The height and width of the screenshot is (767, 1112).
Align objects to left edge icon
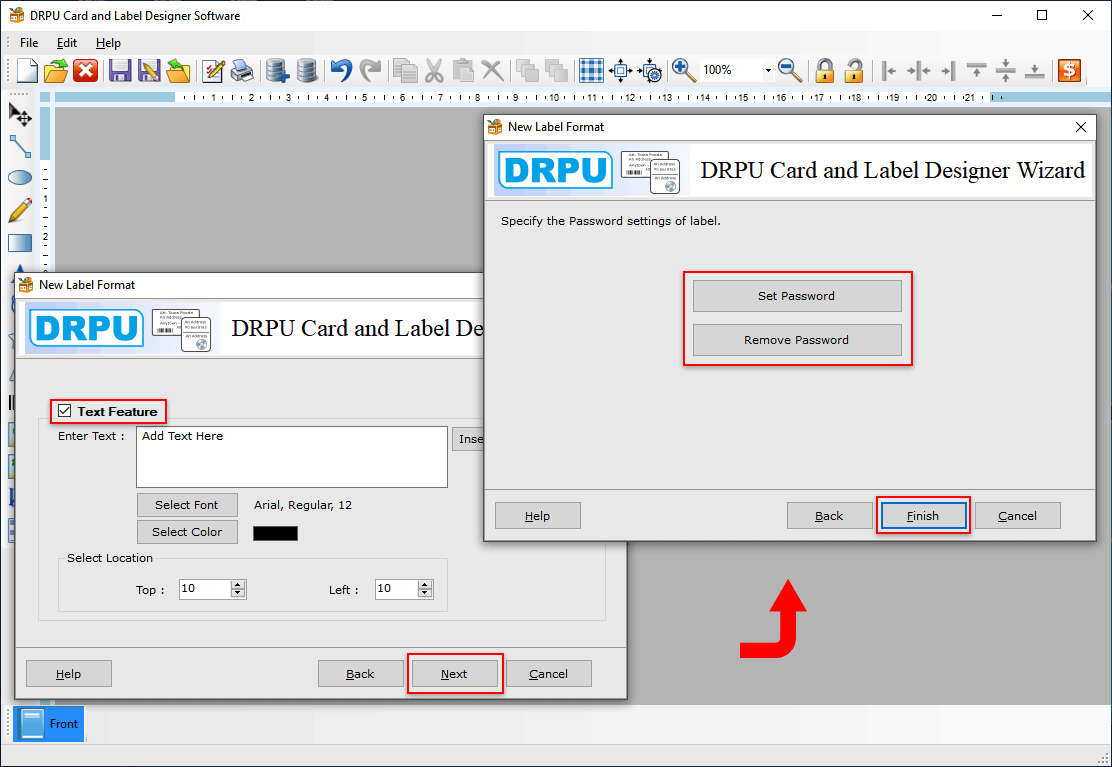(x=889, y=70)
